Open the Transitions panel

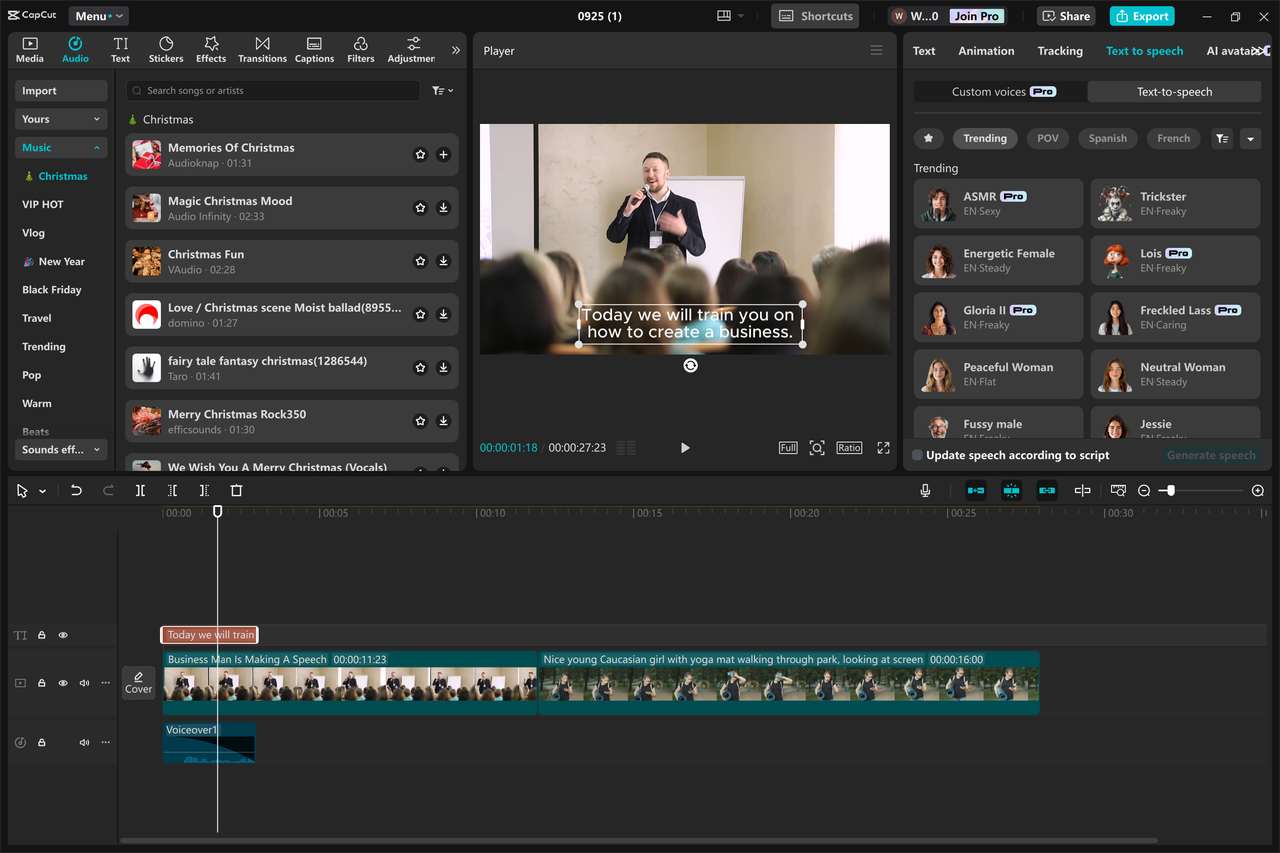click(x=262, y=49)
